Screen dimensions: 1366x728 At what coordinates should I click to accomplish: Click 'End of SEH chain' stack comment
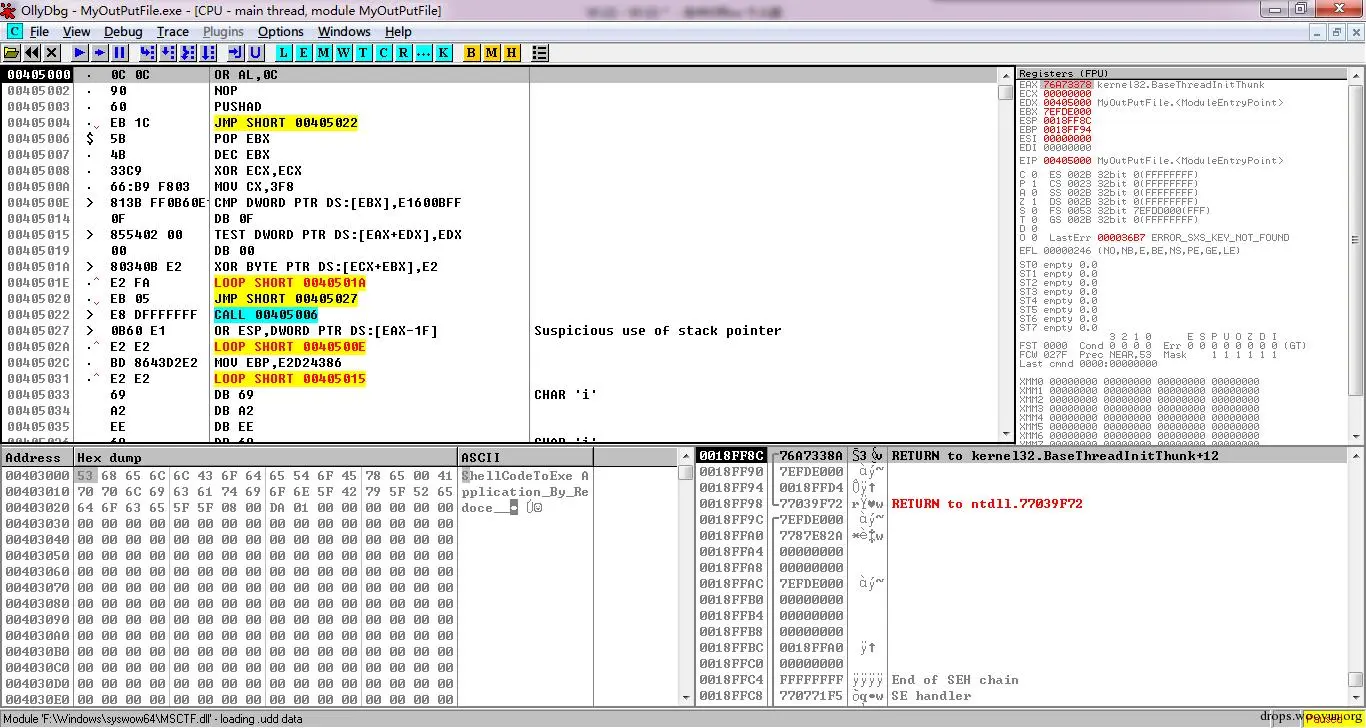955,680
